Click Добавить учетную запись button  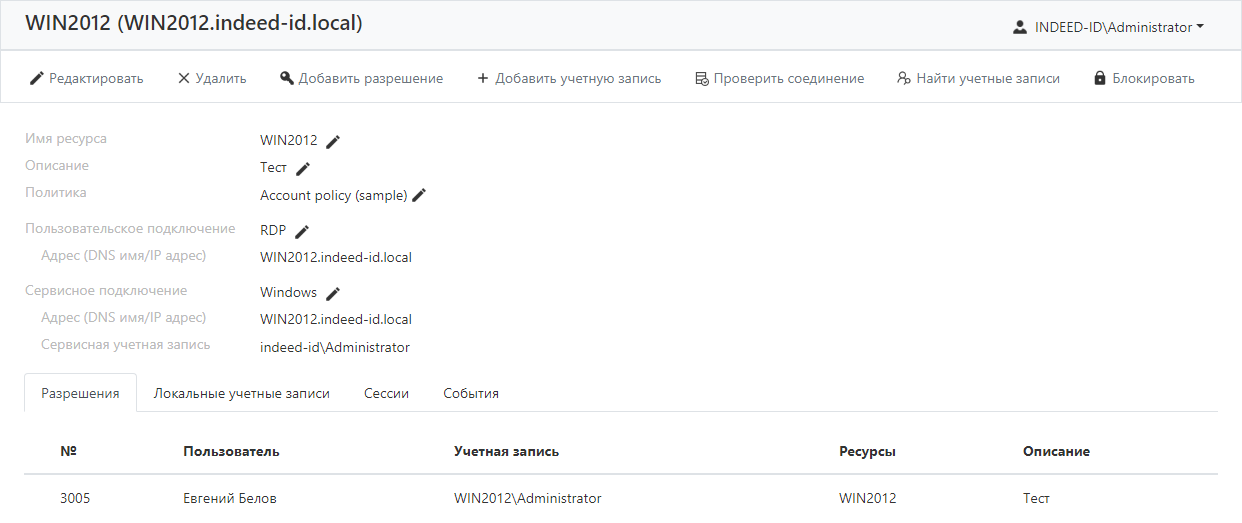point(569,78)
